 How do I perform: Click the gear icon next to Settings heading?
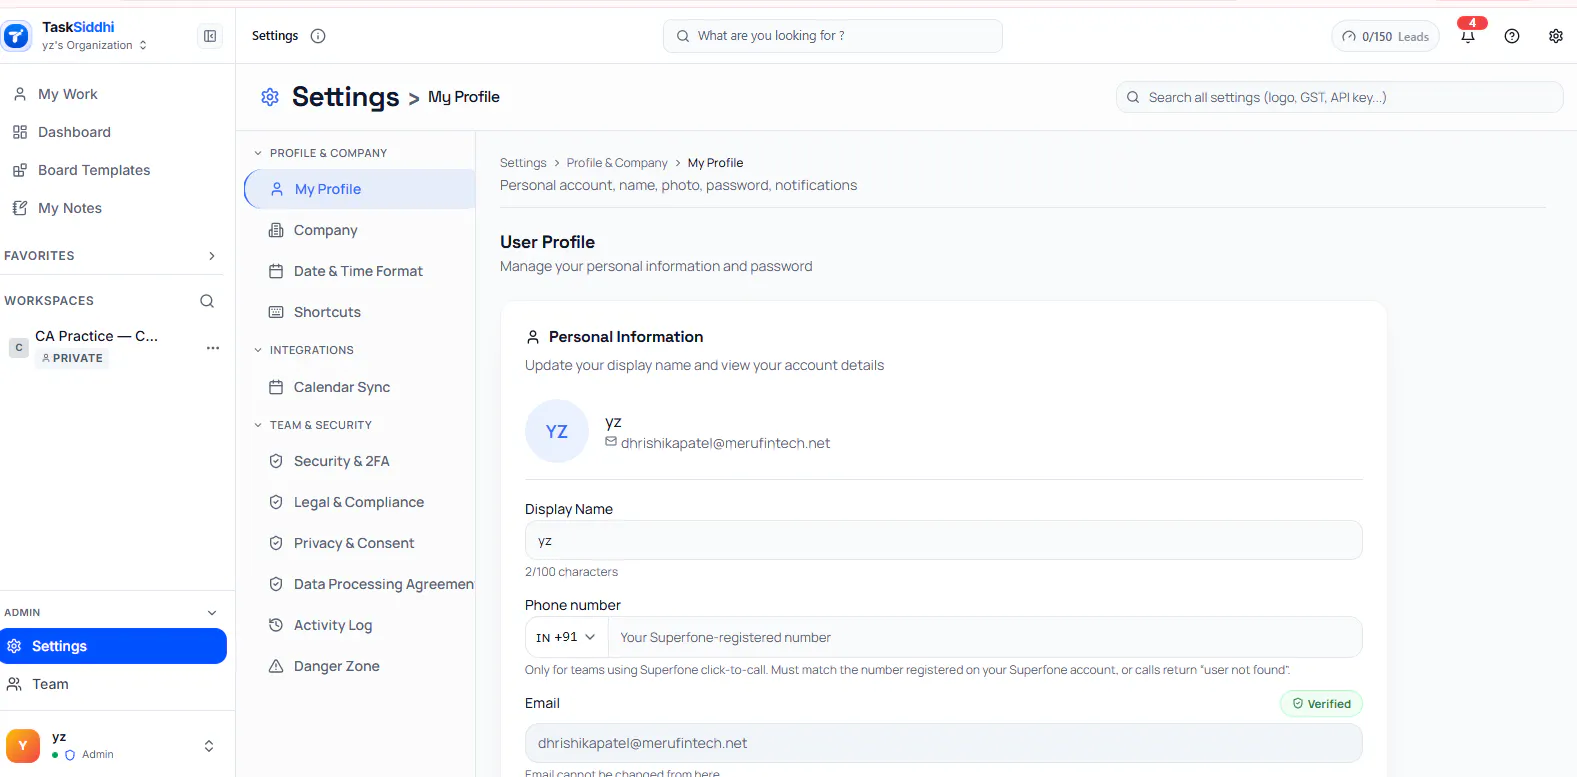[270, 97]
